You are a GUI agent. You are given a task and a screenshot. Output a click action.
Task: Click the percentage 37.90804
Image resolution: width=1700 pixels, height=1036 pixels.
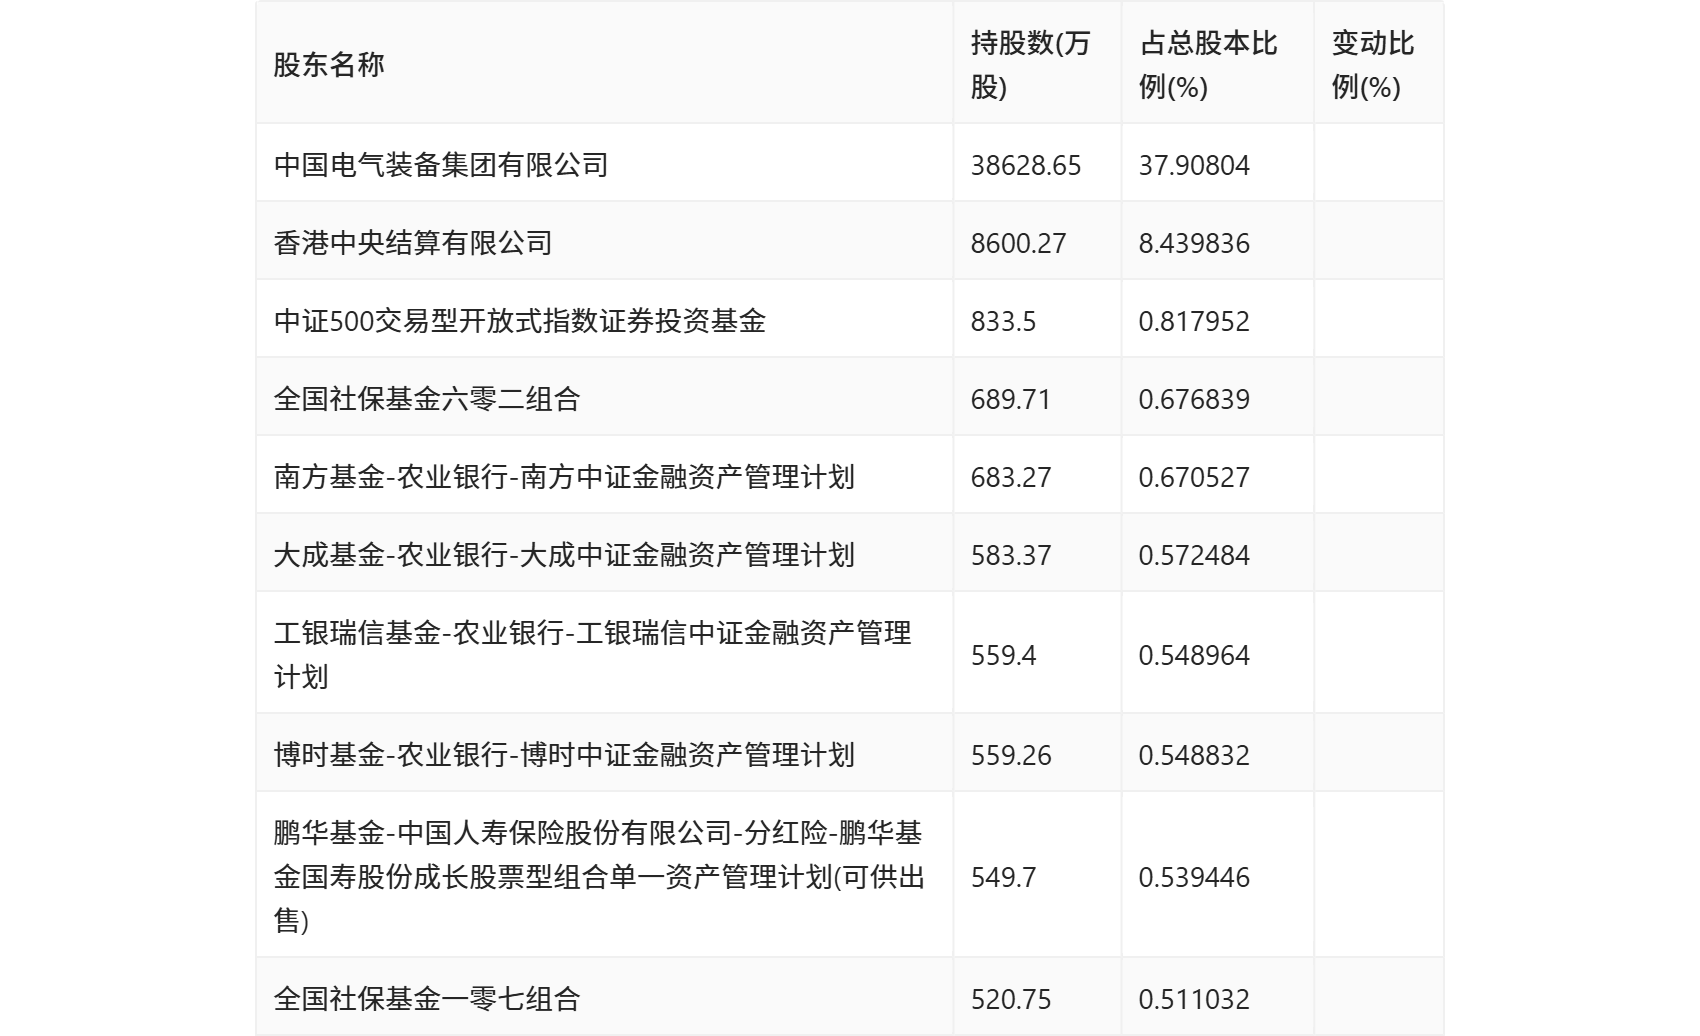[x=1194, y=165]
